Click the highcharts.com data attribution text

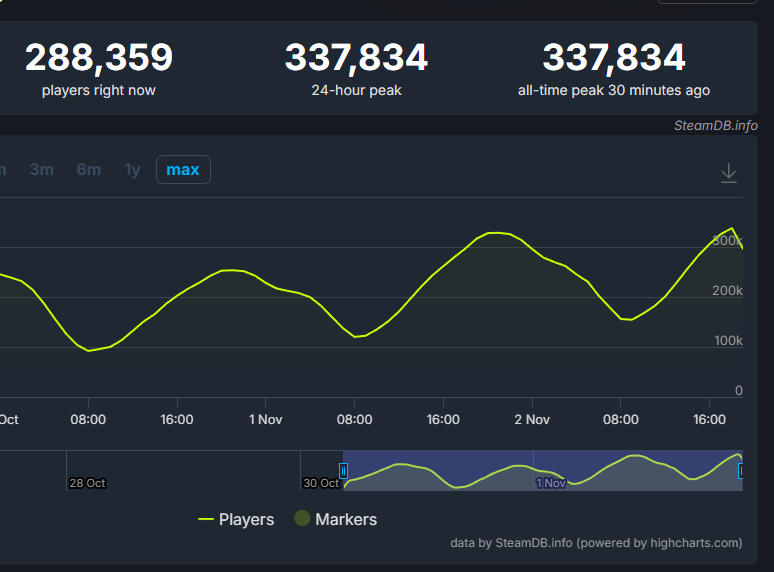tap(596, 543)
